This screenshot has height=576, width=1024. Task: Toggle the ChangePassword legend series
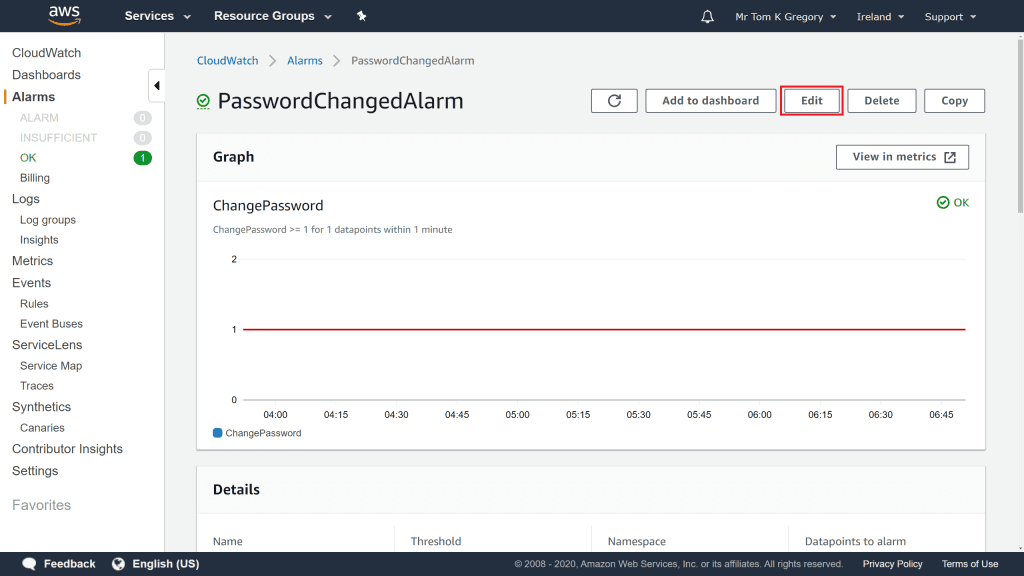coord(258,433)
